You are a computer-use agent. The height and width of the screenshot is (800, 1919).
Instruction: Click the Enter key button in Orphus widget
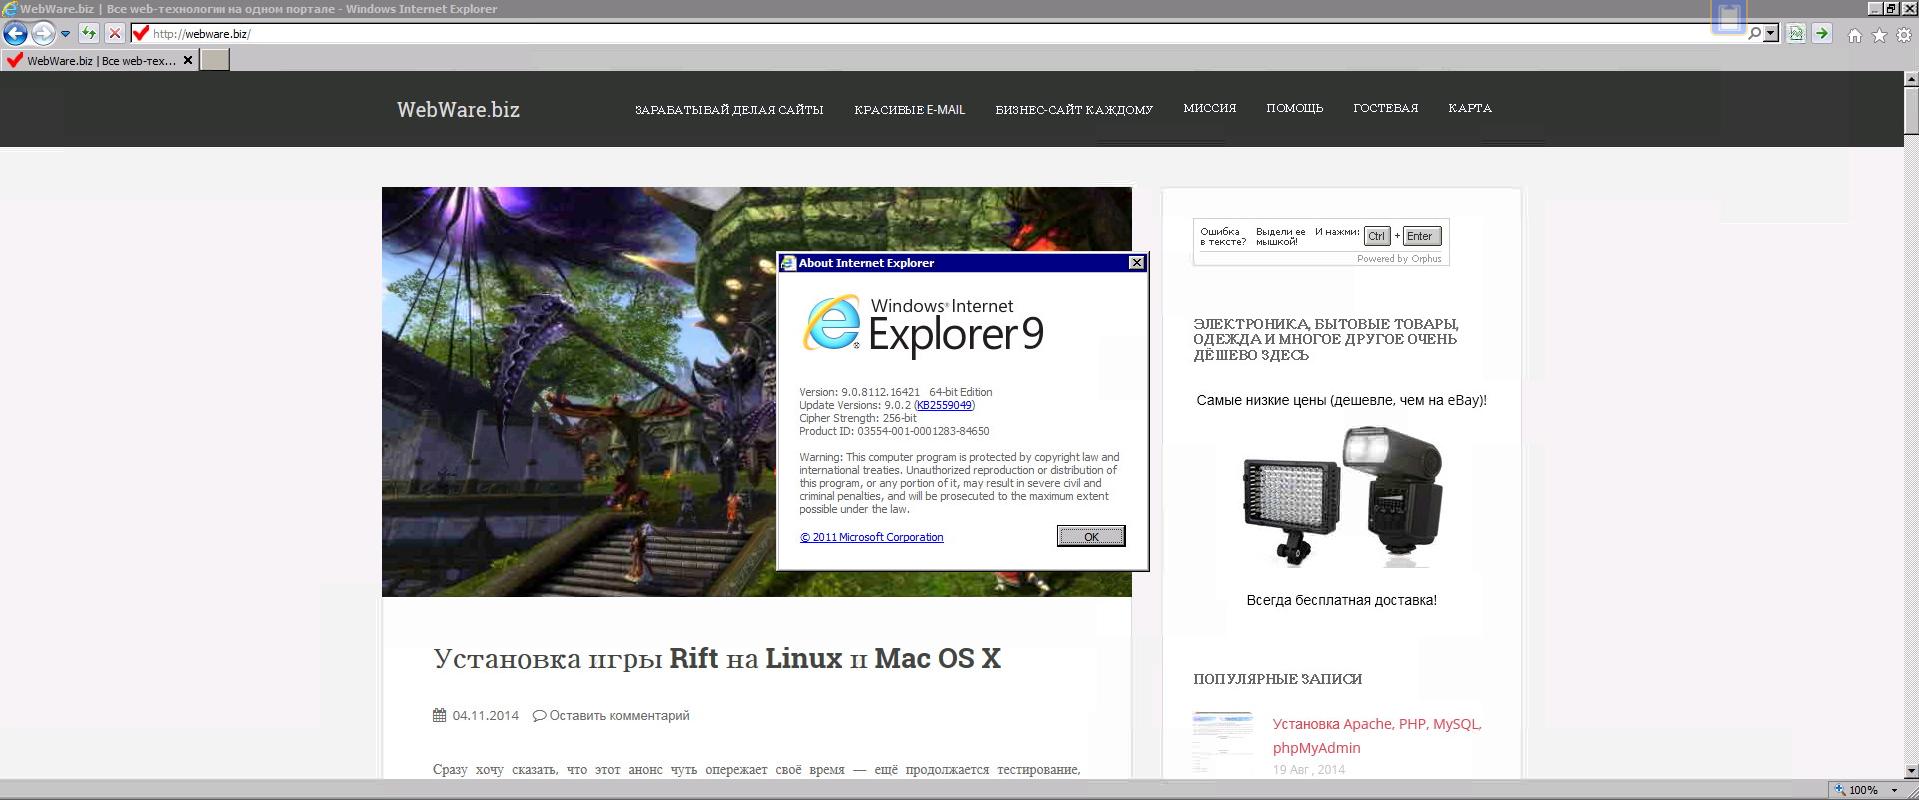click(x=1421, y=236)
